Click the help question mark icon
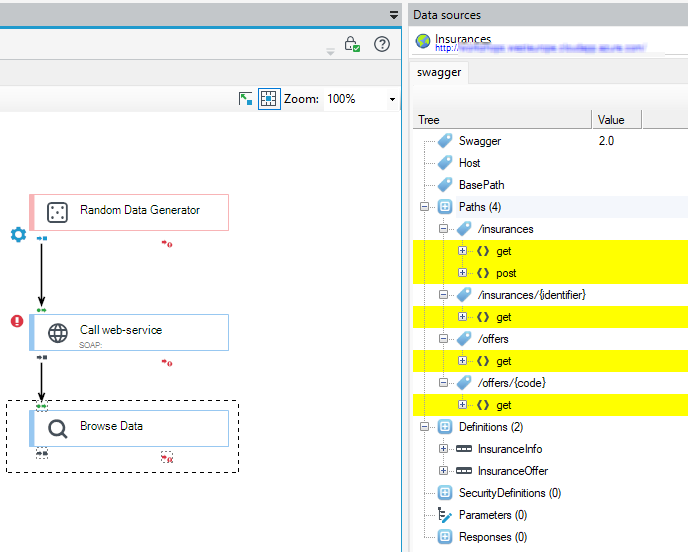Viewport: 688px width, 552px height. coord(382,44)
